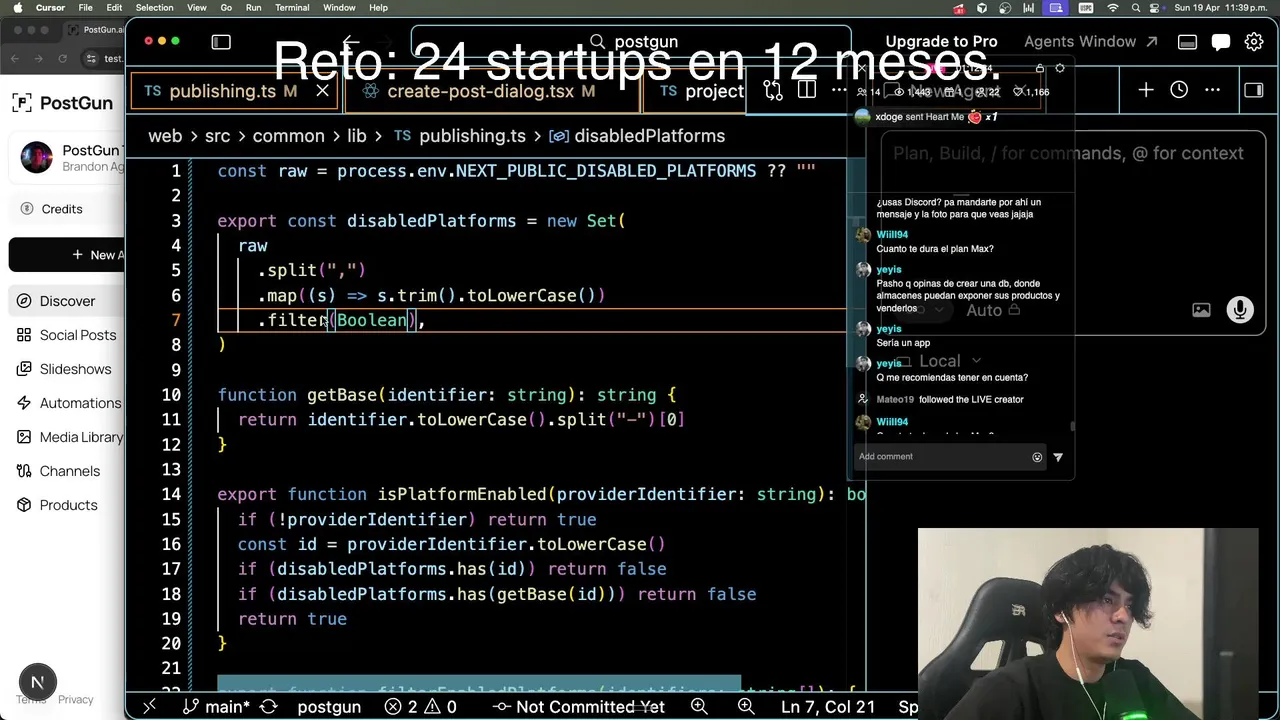Open the Apple menu

(x=17, y=7)
